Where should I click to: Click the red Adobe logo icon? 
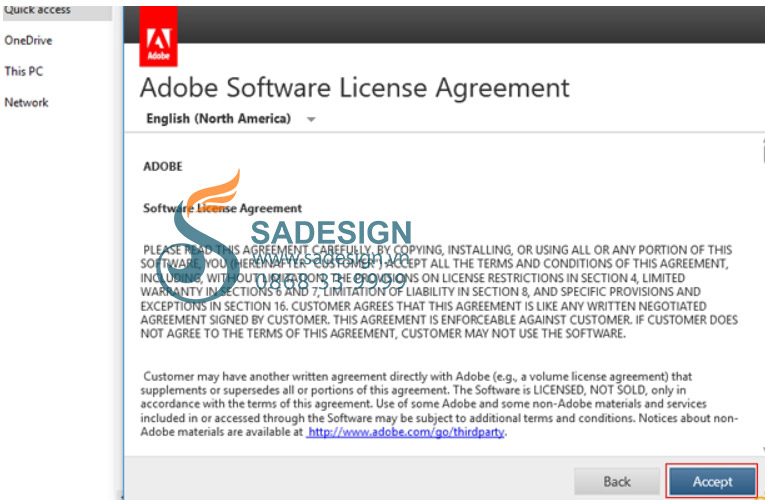159,36
